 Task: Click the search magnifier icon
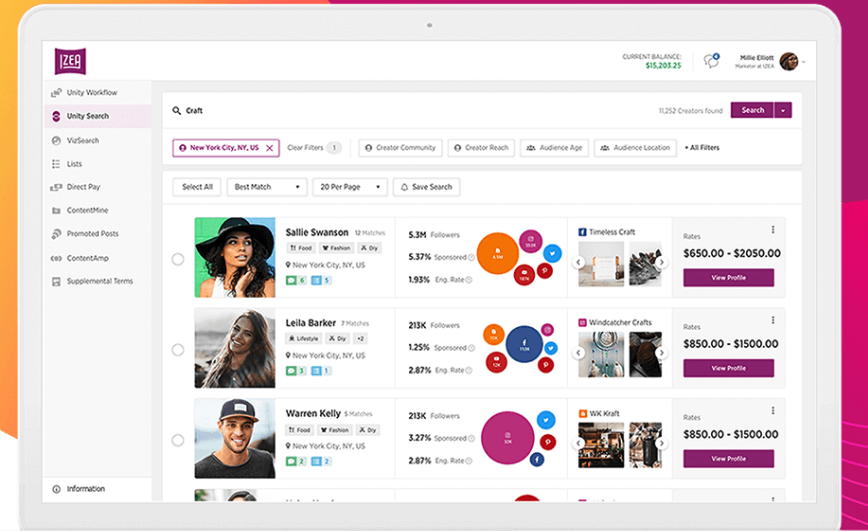[x=177, y=111]
